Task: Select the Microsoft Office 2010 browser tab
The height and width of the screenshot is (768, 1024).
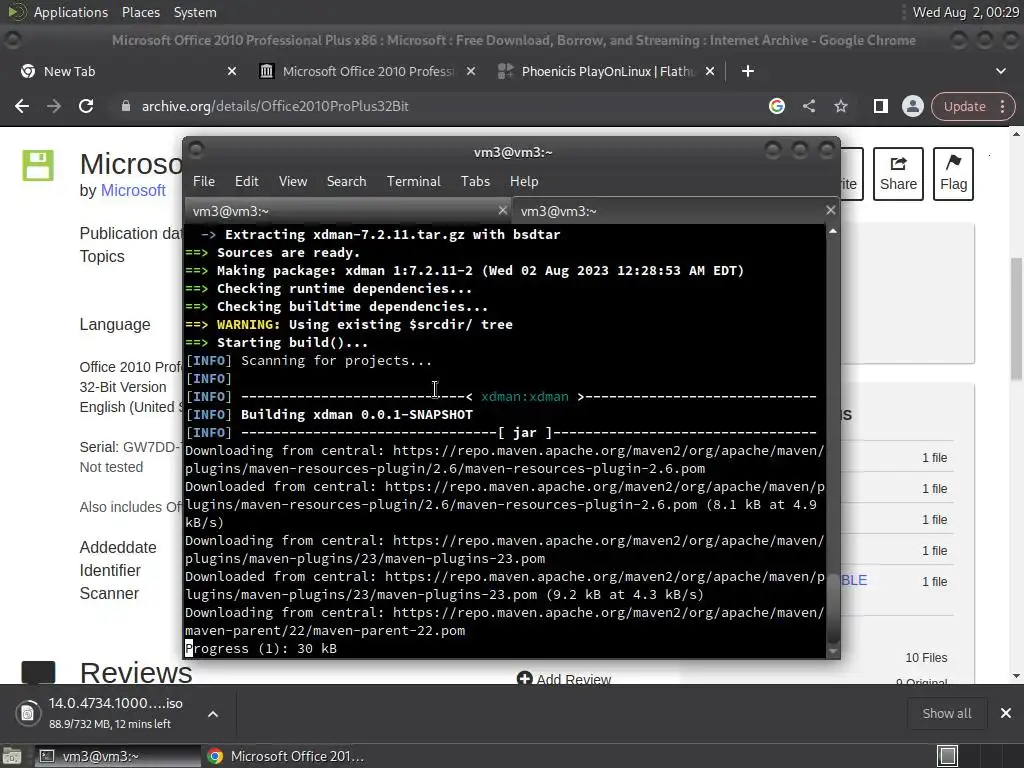Action: point(367,71)
